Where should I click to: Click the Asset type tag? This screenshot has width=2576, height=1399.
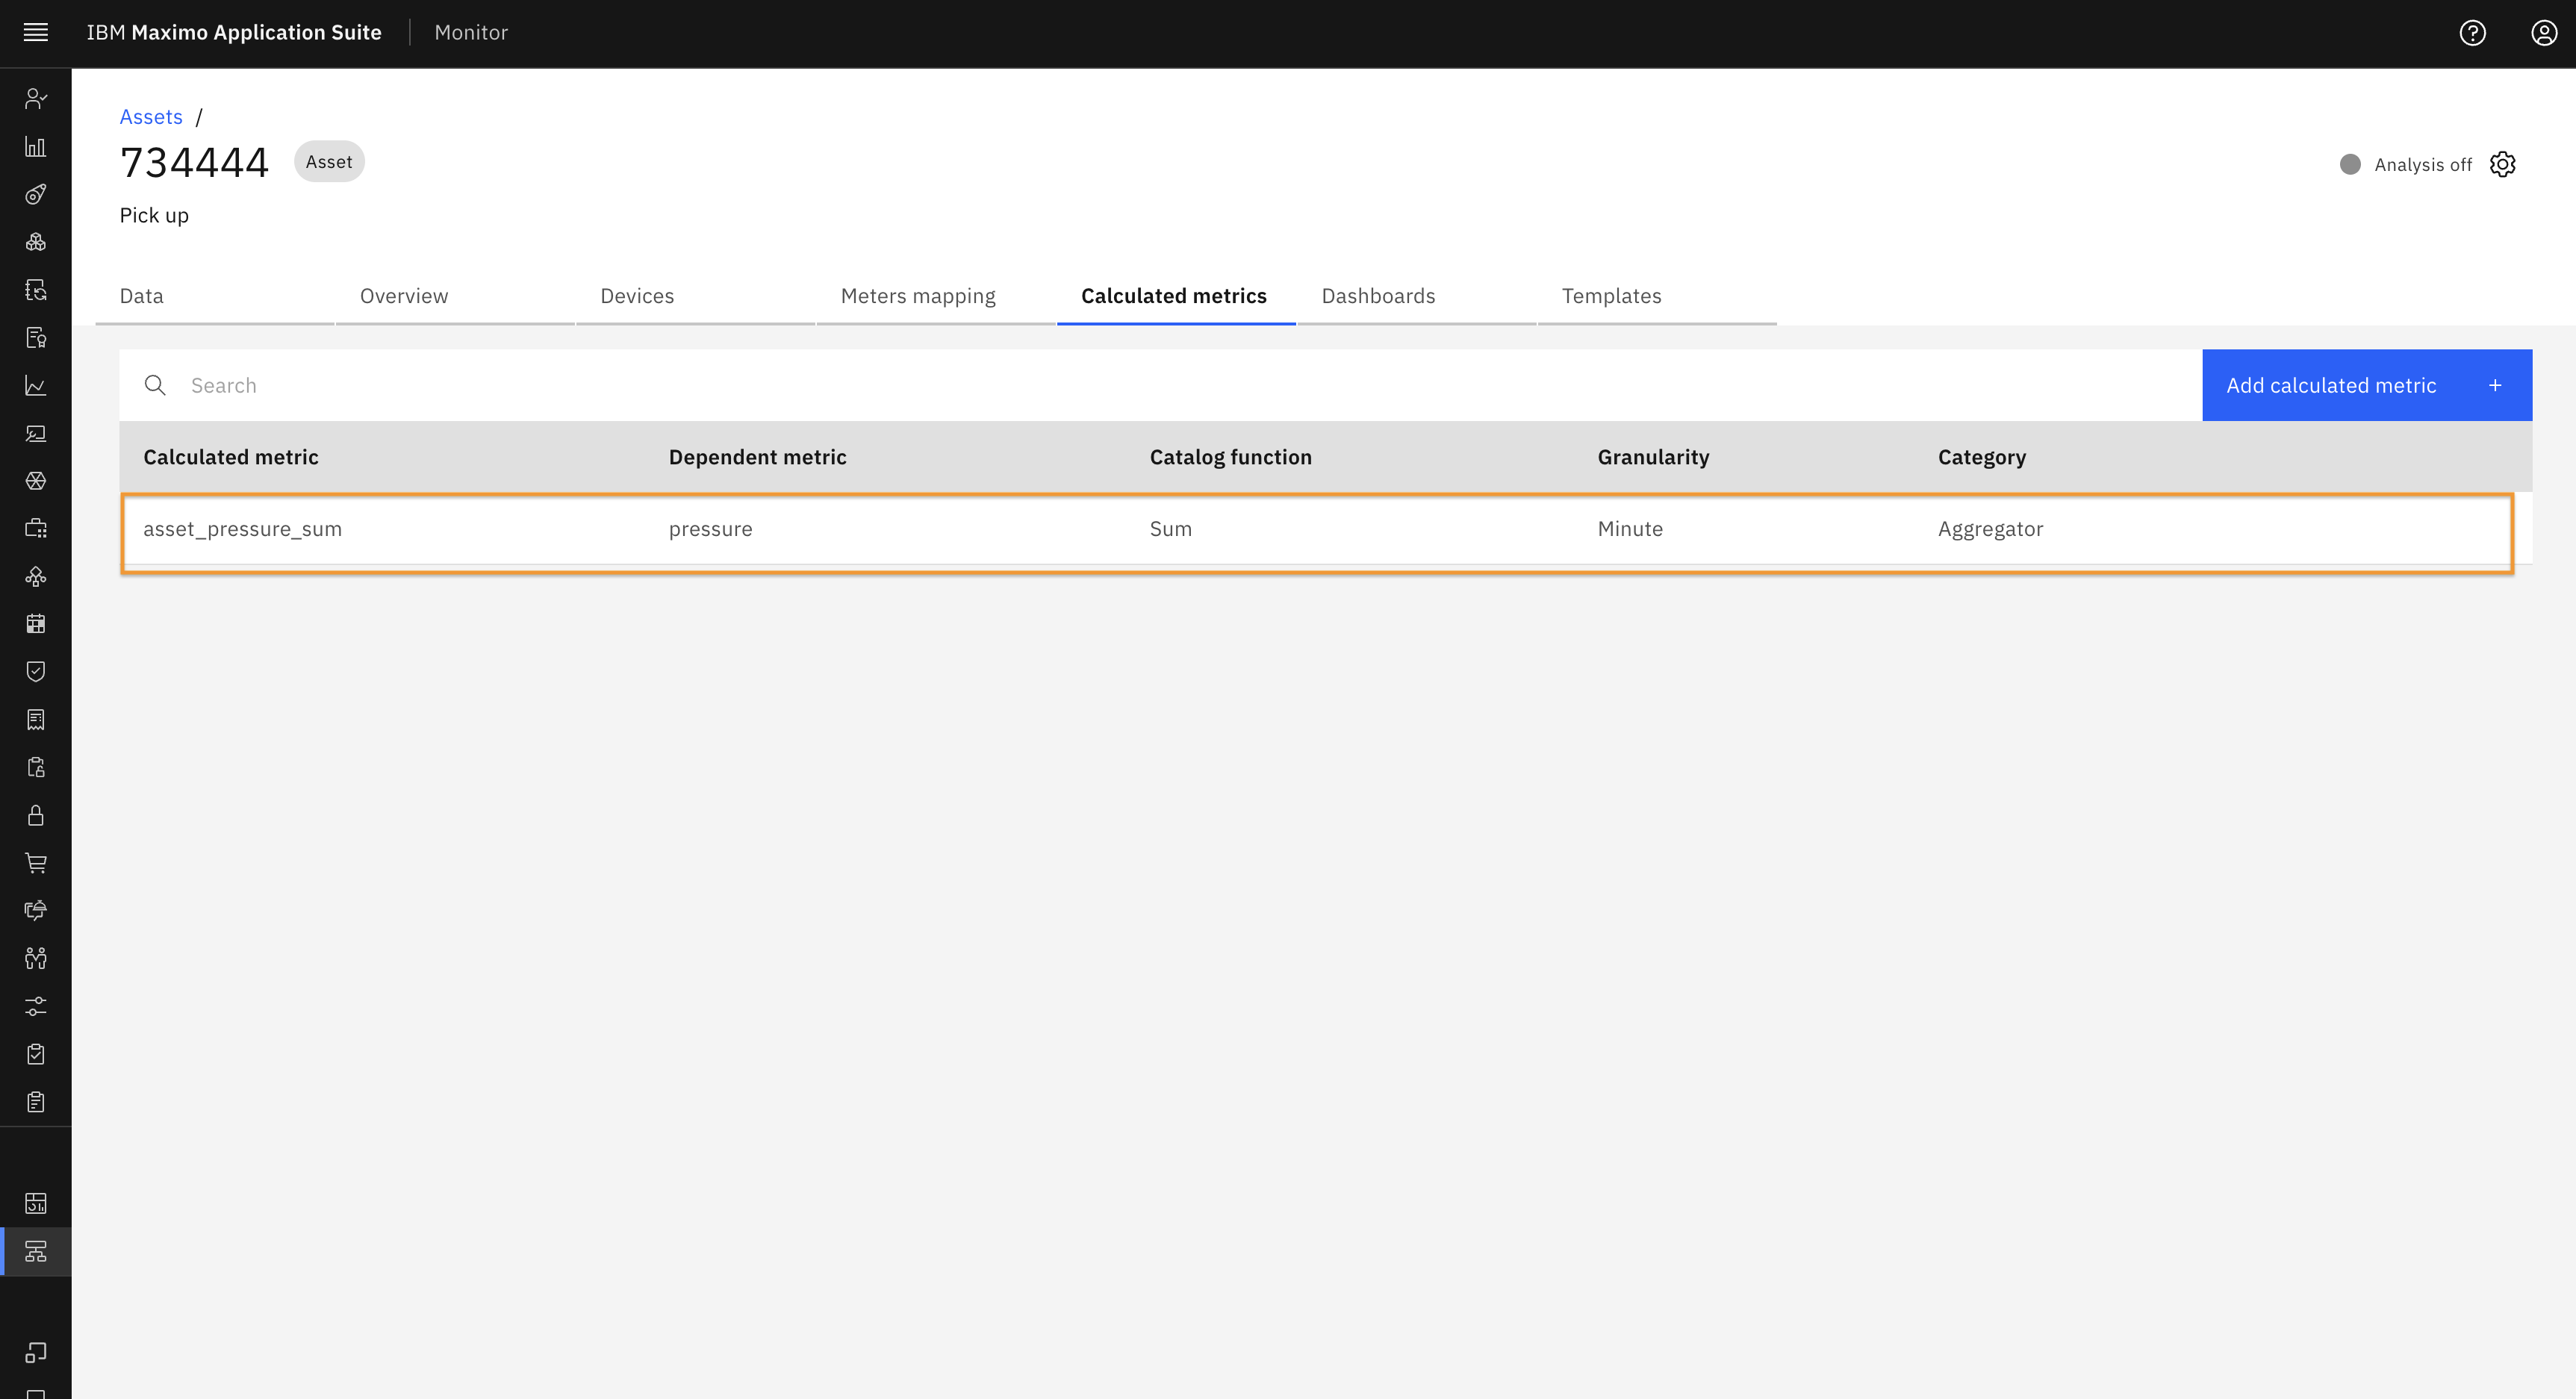coord(329,162)
